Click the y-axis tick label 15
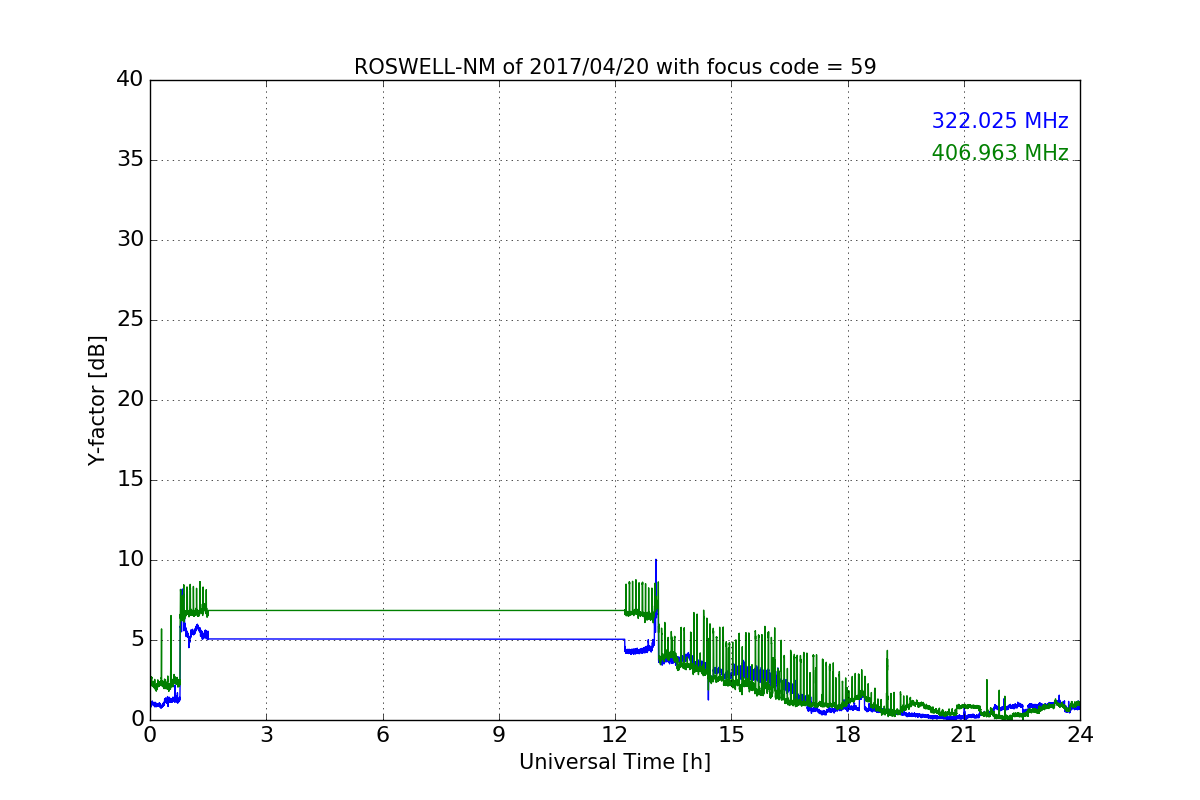The image size is (1200, 800). pos(130,480)
